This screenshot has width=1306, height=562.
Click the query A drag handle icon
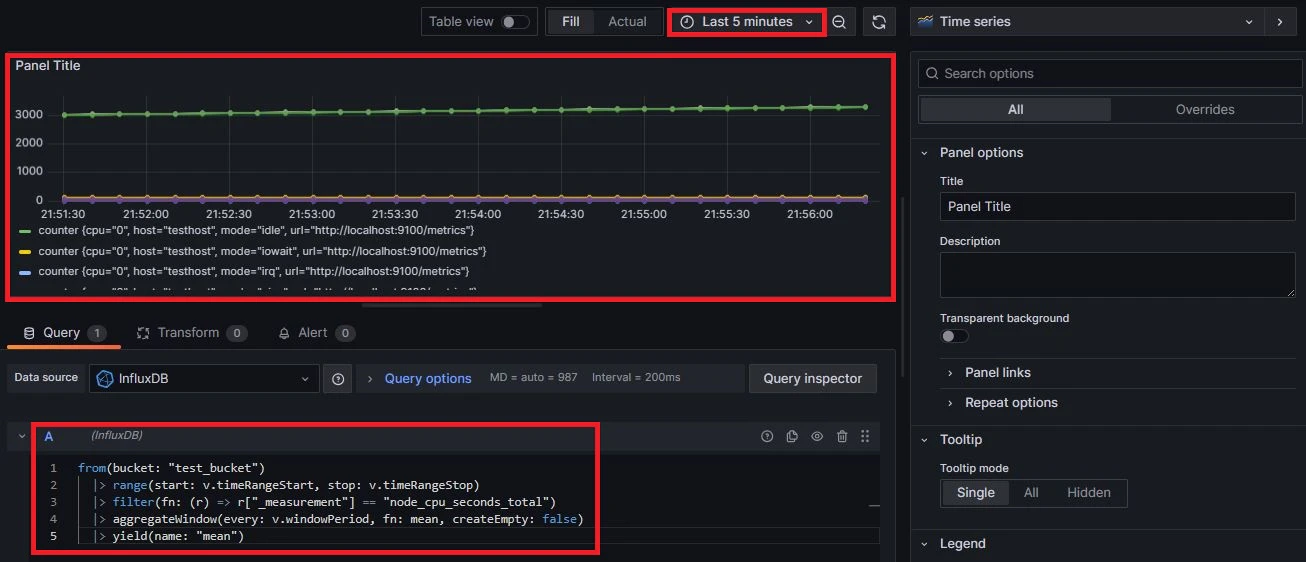click(x=865, y=436)
